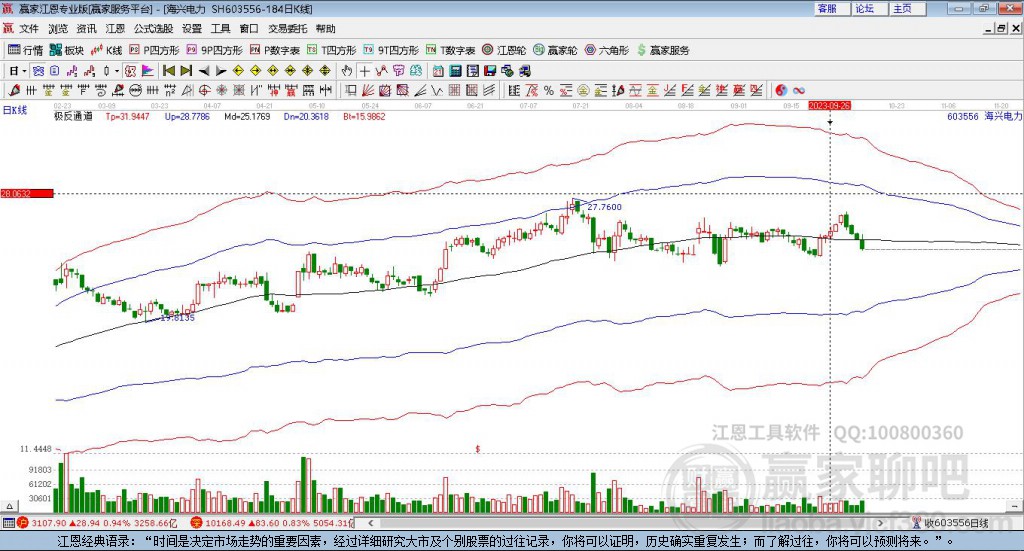Screen dimensions: 1024x551
Task: Click the Up=28.7786 indicator value
Action: point(187,116)
